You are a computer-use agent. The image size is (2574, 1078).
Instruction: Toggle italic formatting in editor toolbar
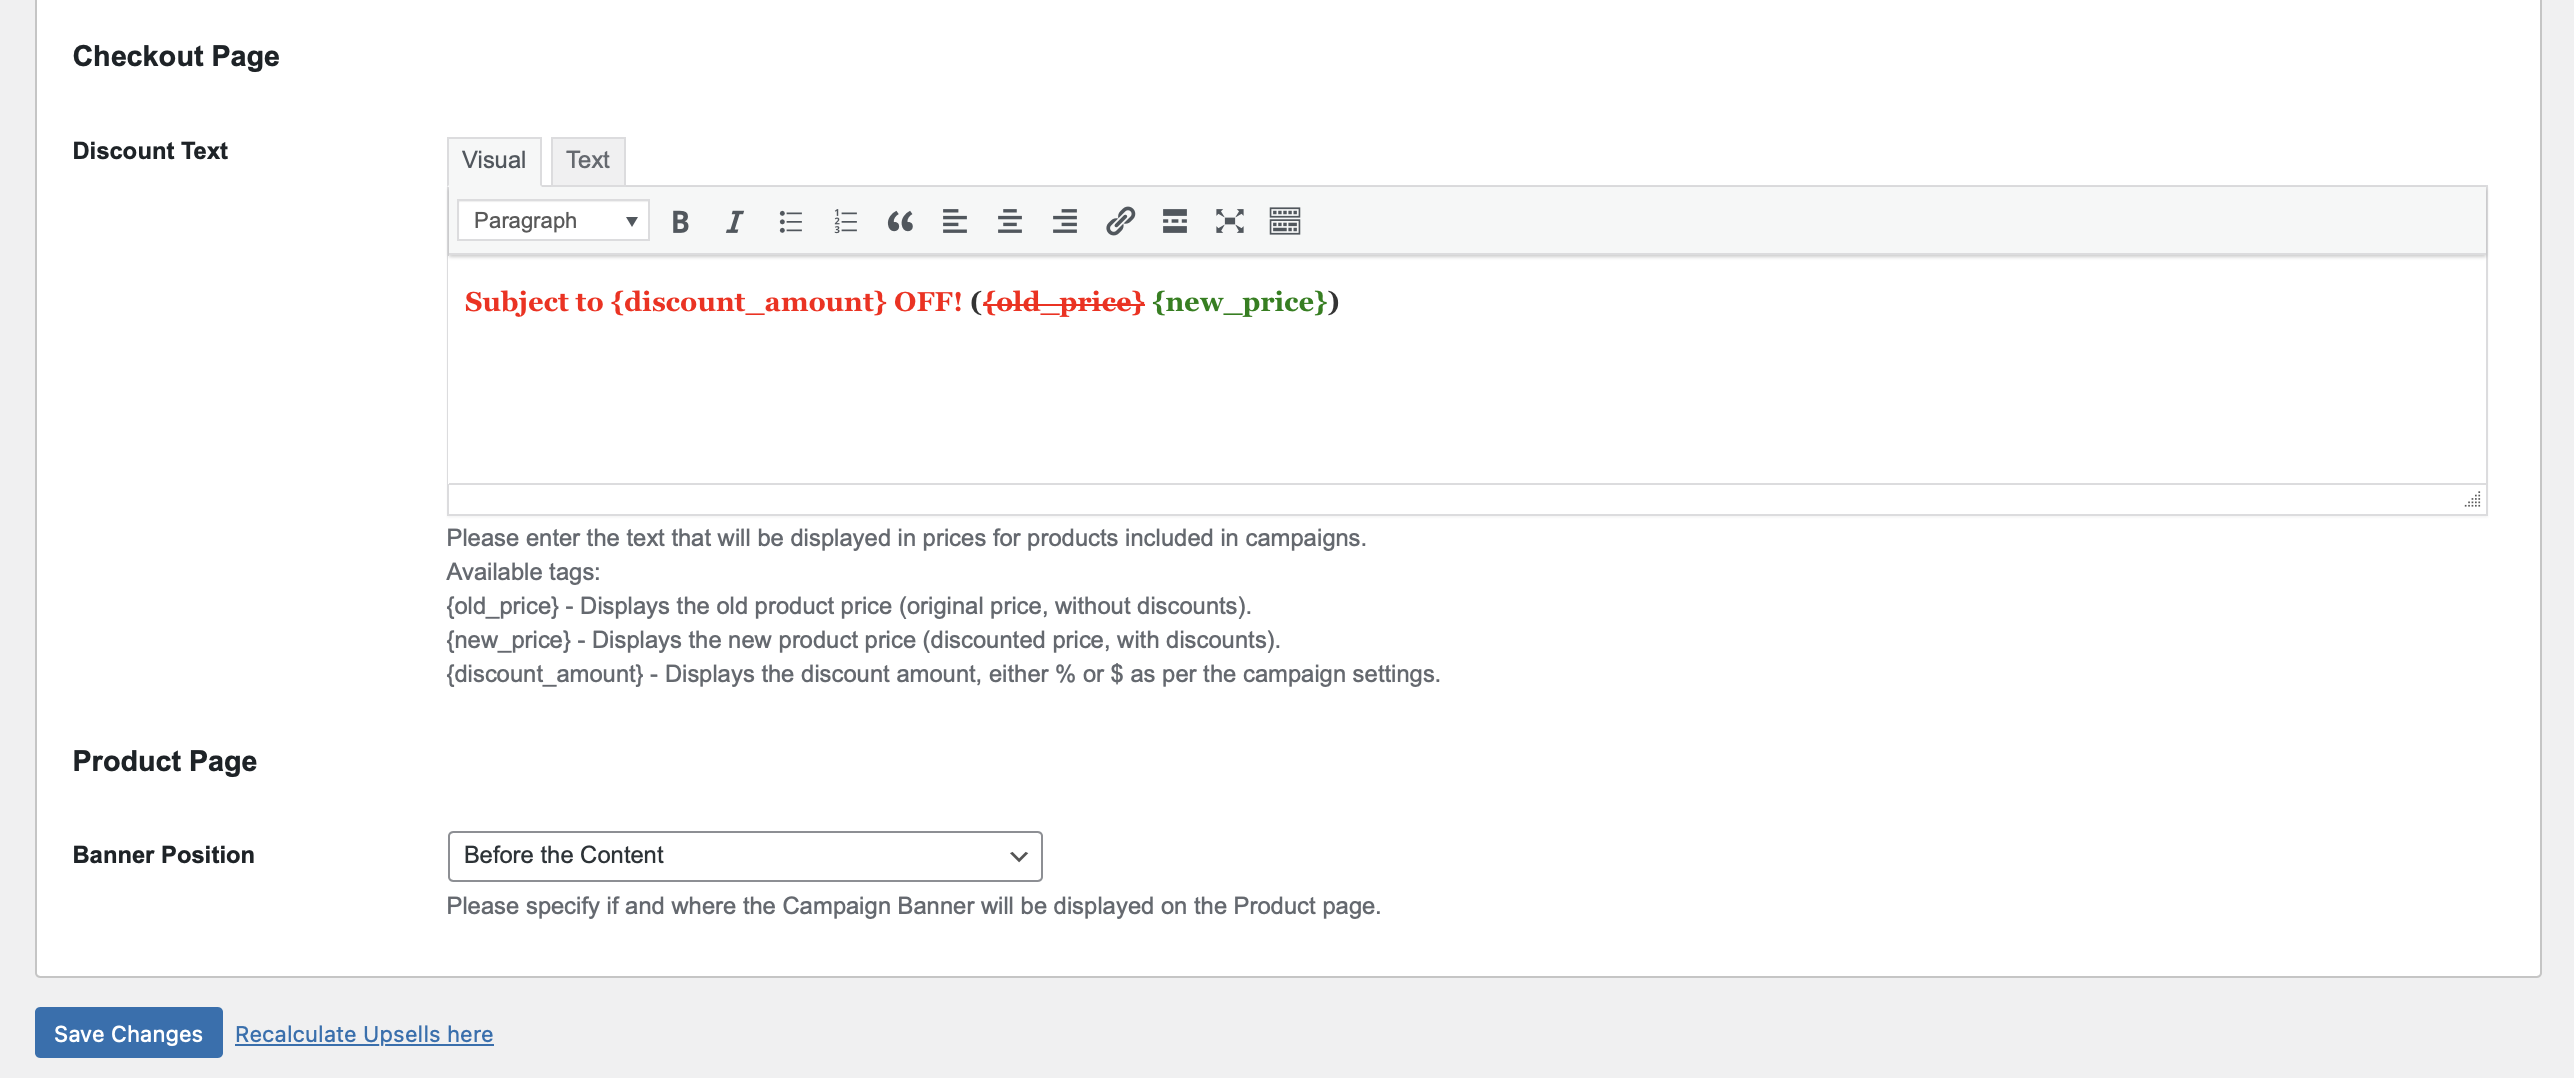(x=735, y=221)
